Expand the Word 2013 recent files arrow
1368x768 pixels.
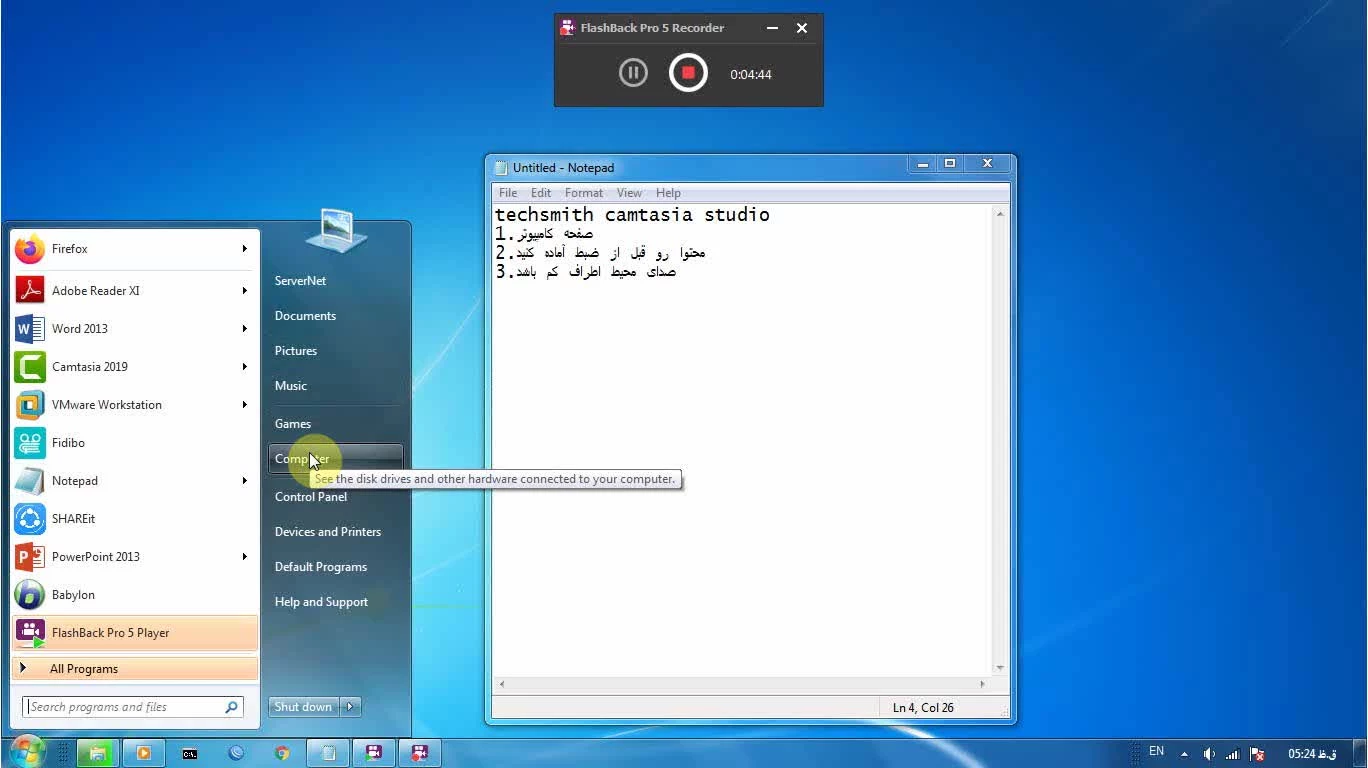pos(244,329)
